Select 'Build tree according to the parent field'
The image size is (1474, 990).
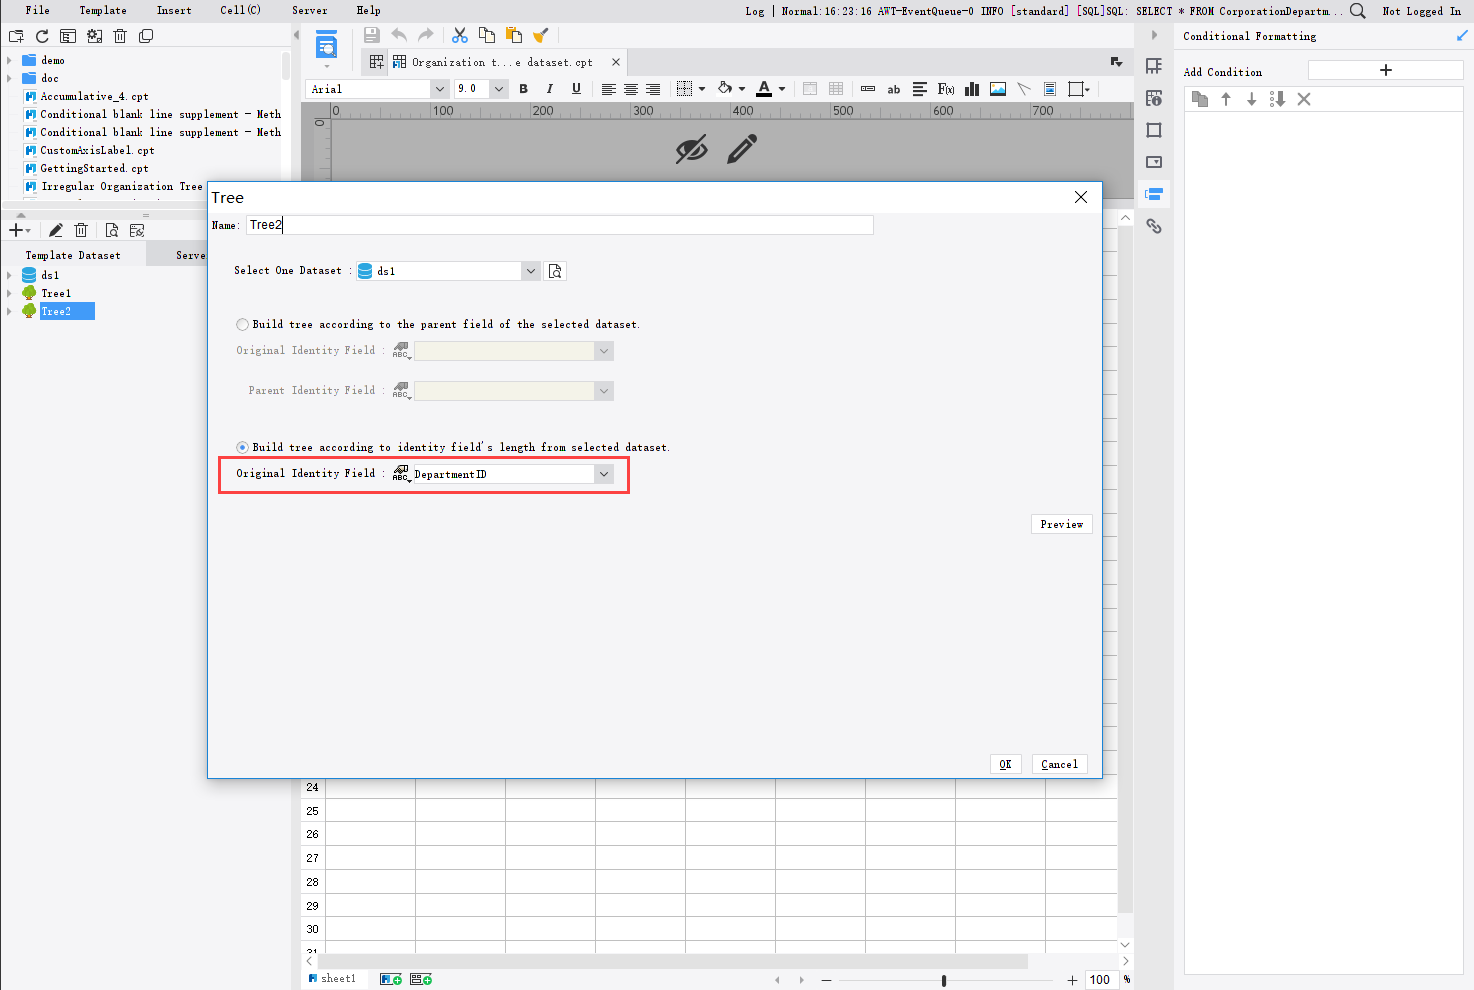tap(242, 324)
